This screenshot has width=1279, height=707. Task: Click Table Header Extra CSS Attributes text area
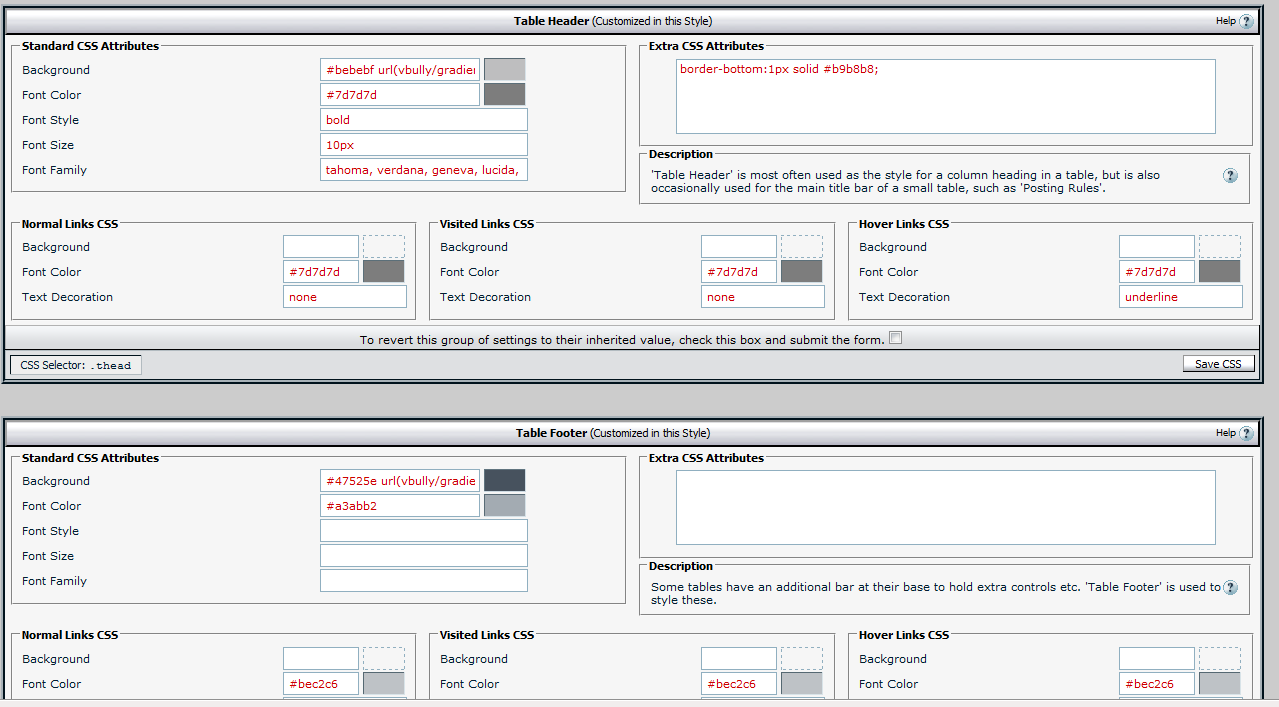[945, 96]
